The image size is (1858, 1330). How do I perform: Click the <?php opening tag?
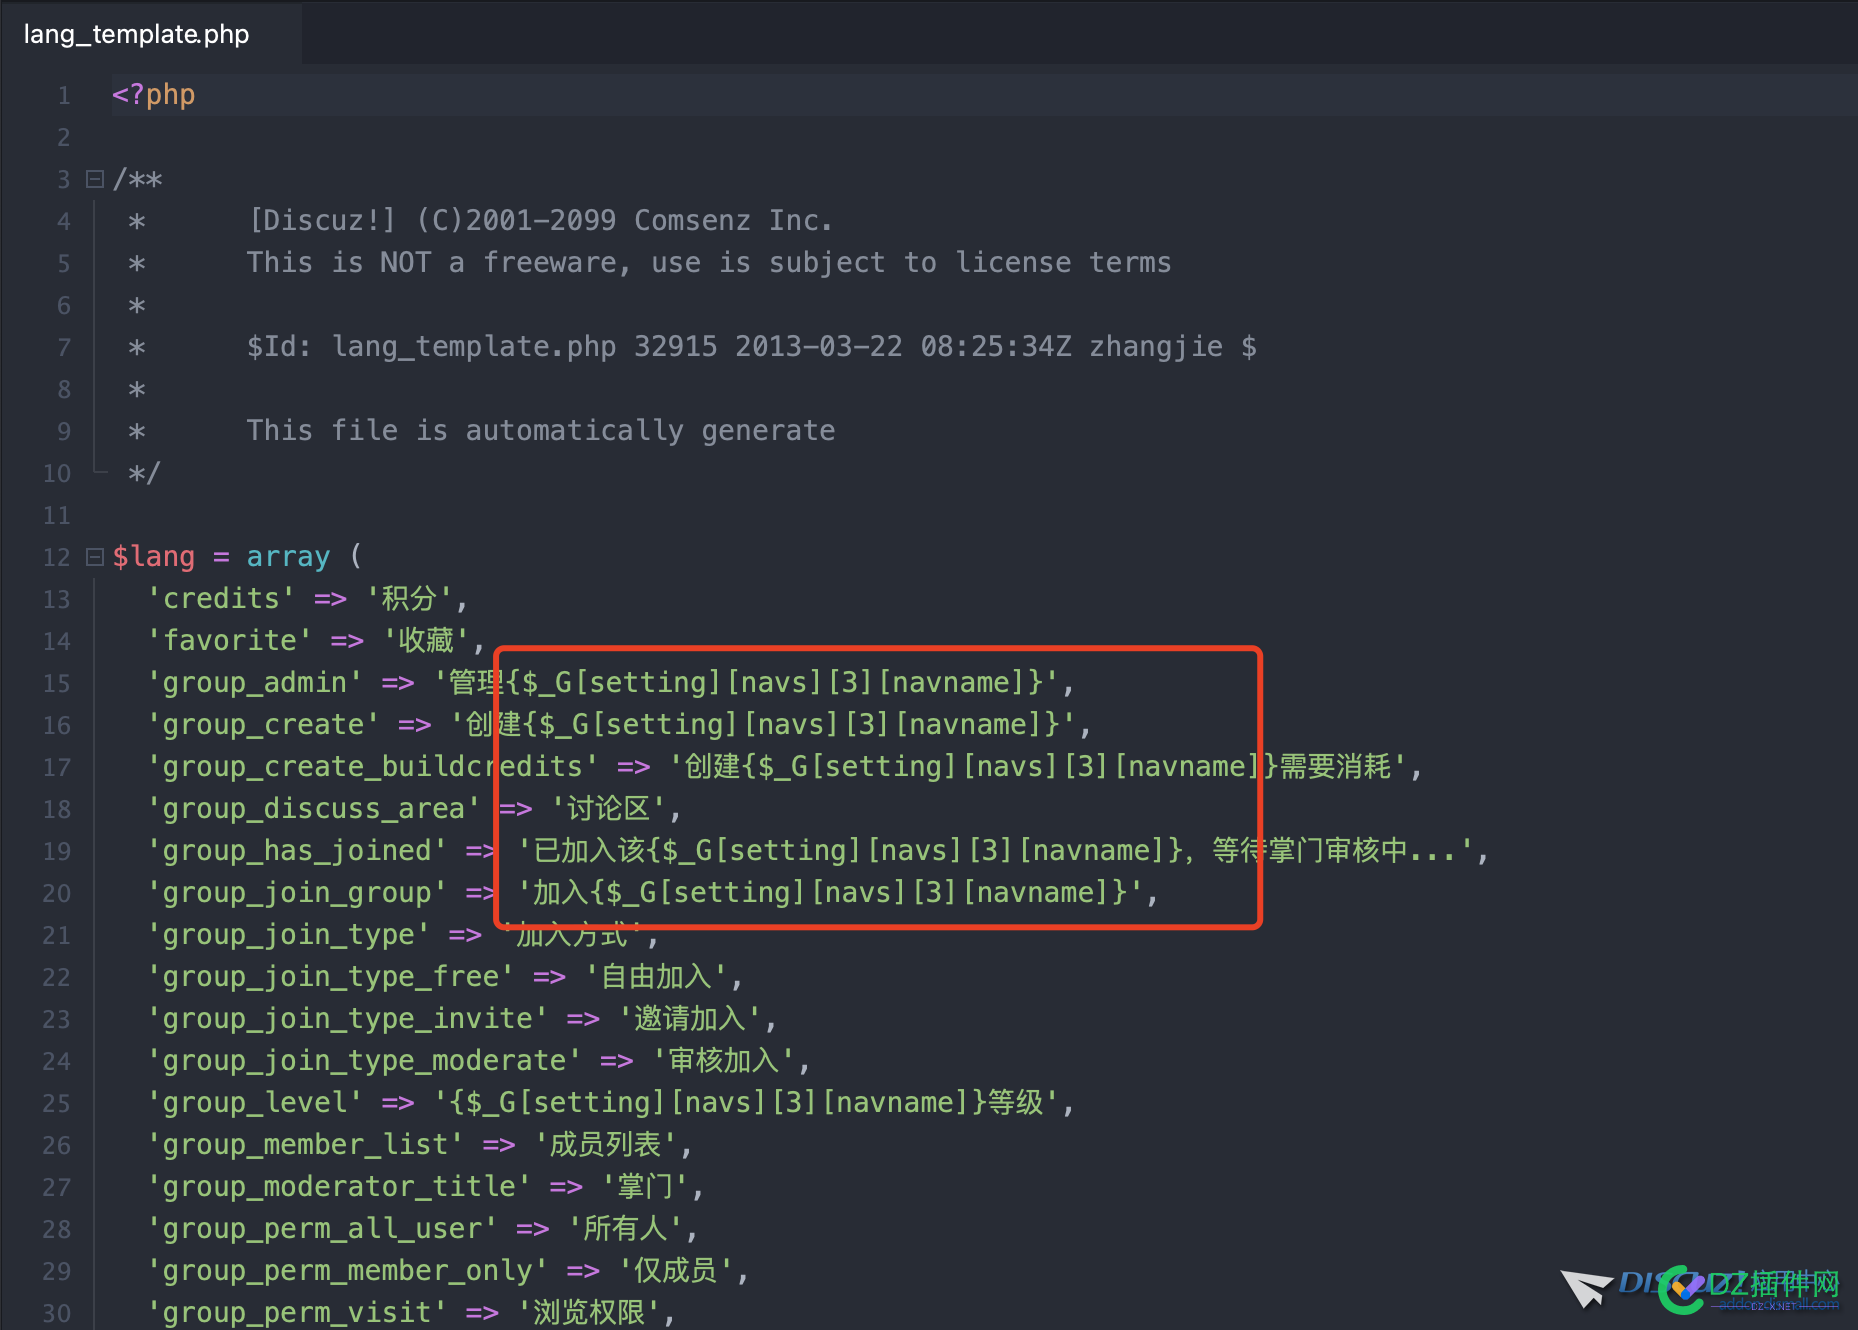point(154,95)
